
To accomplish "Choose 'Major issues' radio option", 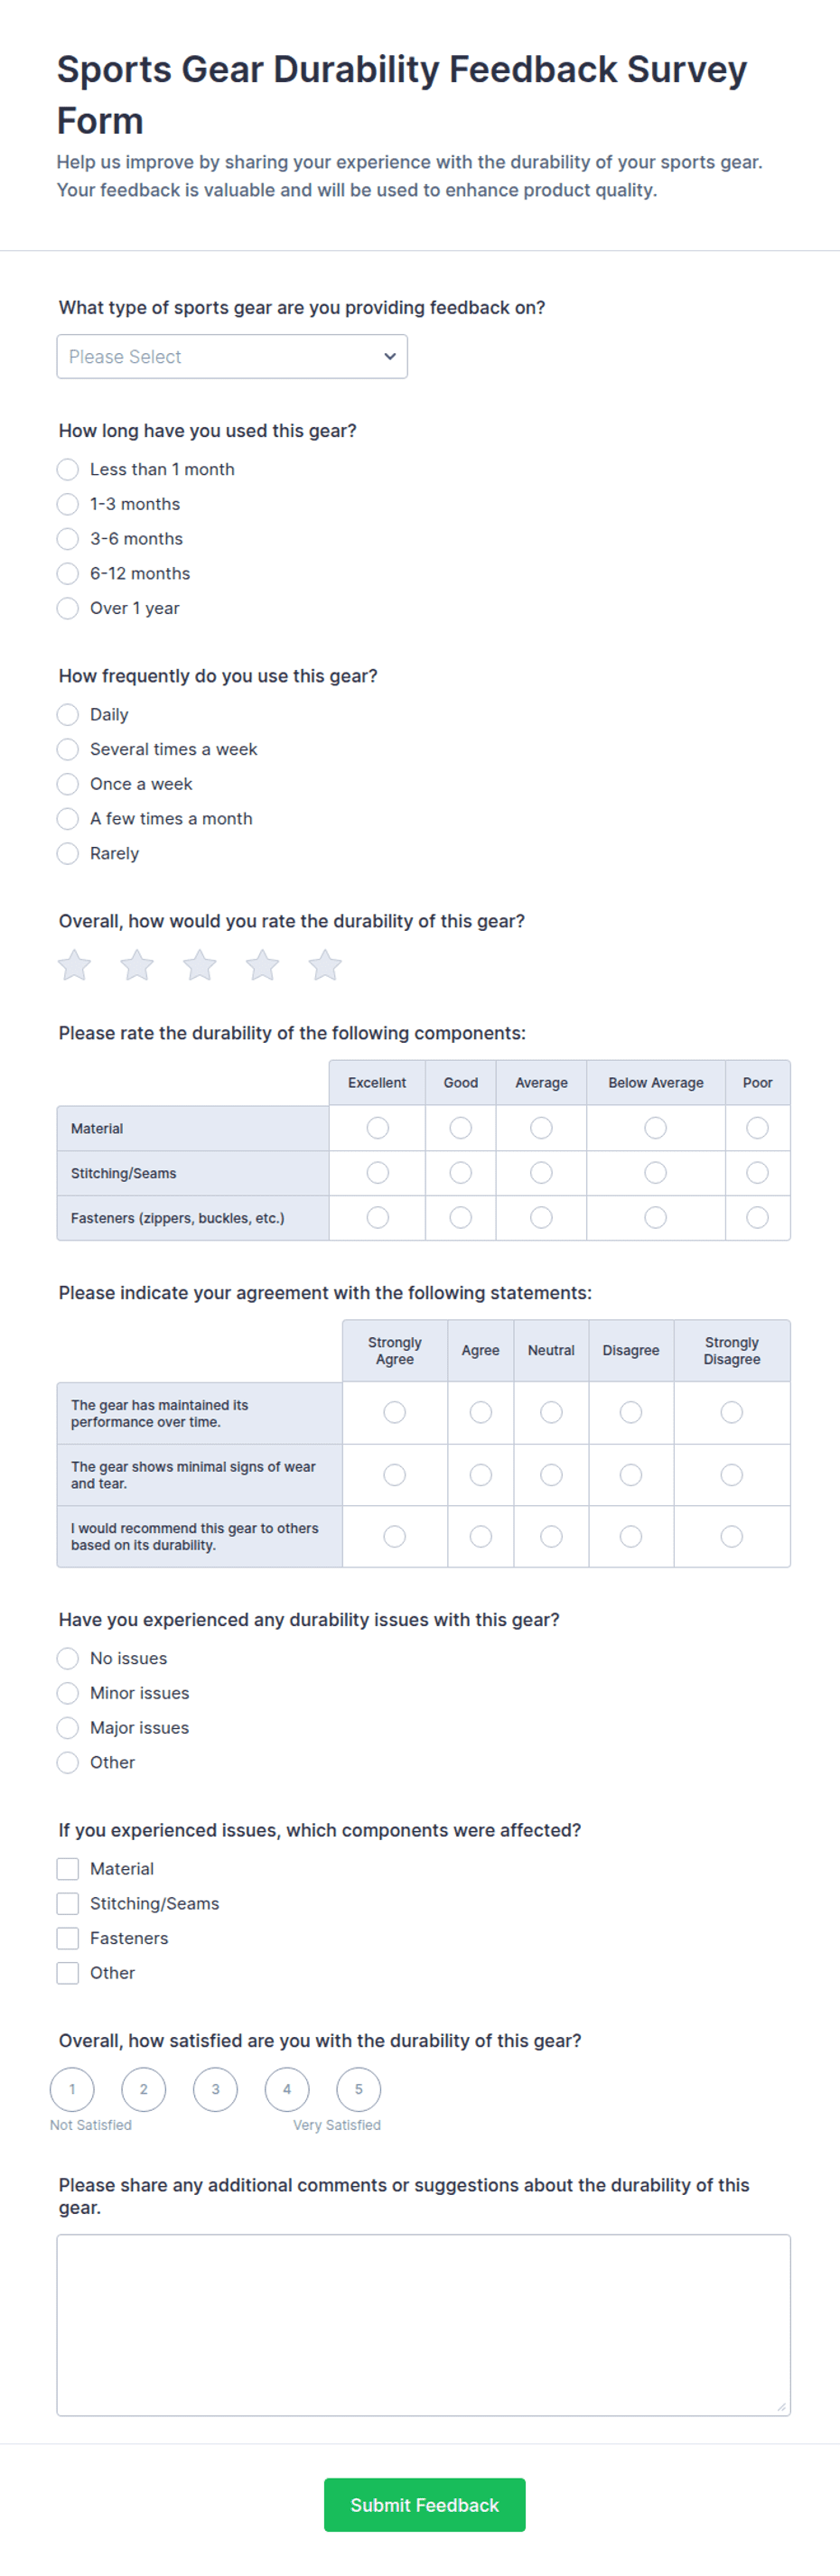I will coord(67,1728).
